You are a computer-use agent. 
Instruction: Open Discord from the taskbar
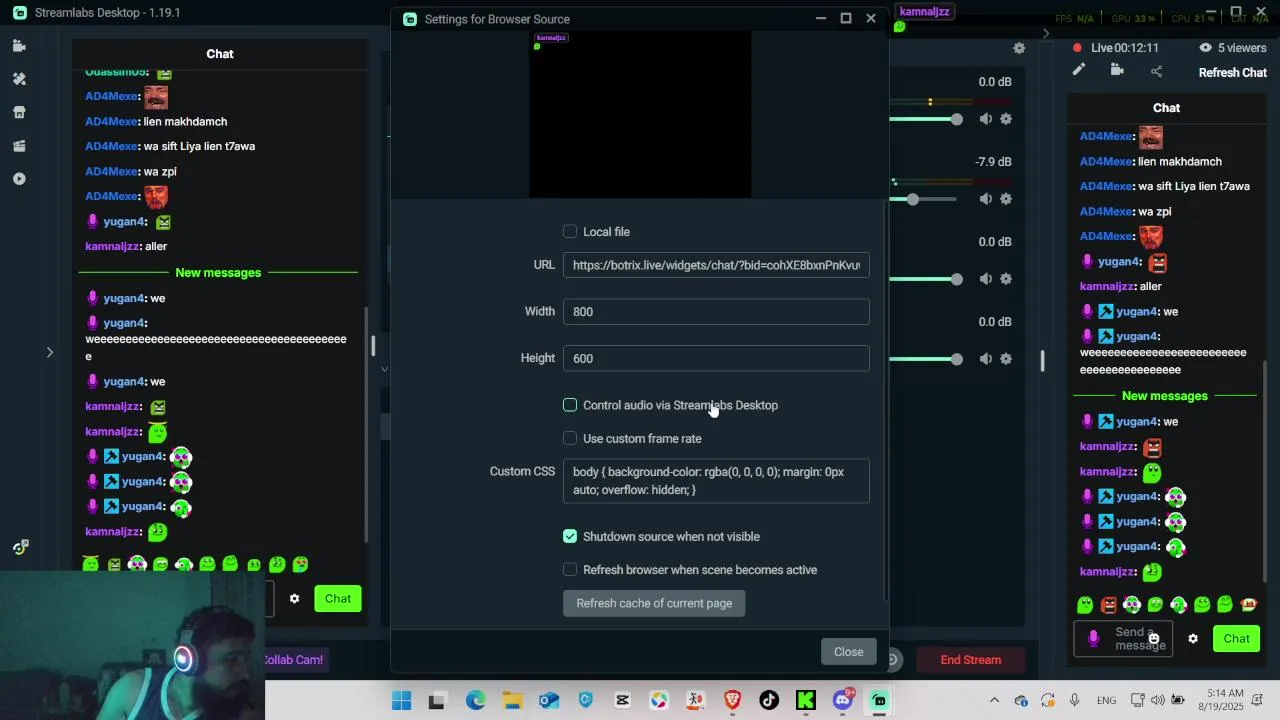[843, 701]
